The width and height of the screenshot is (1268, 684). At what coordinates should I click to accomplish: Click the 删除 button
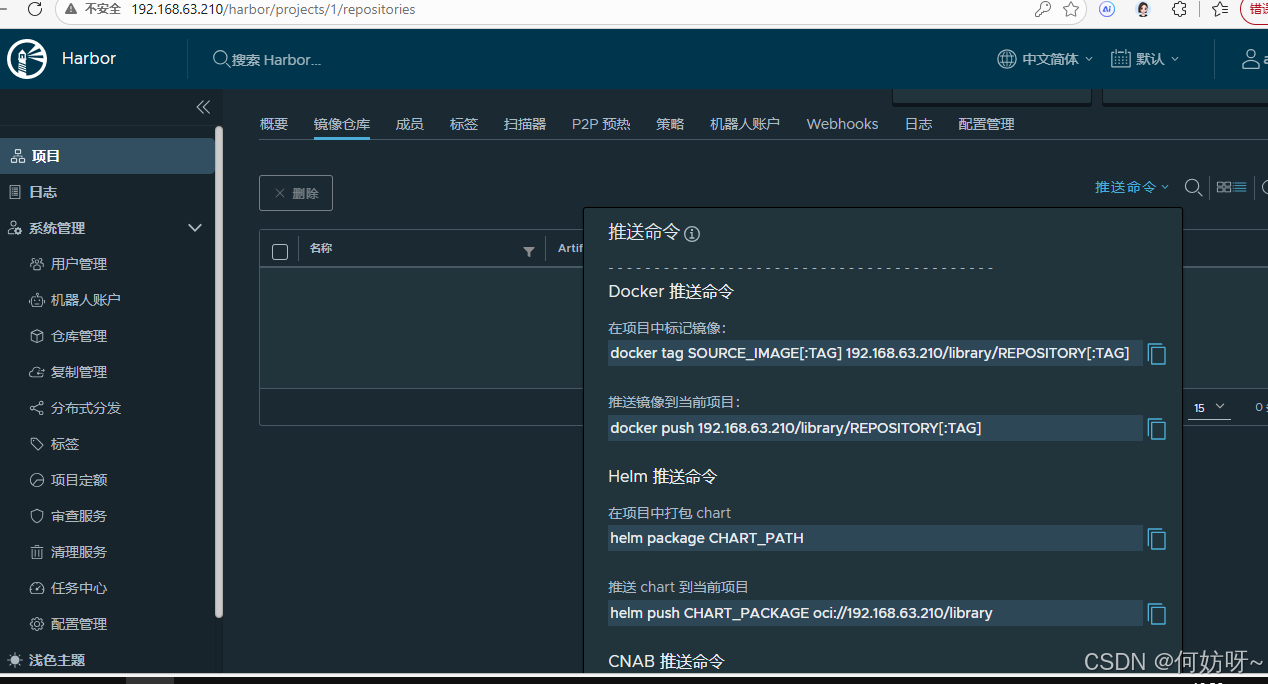[x=296, y=193]
